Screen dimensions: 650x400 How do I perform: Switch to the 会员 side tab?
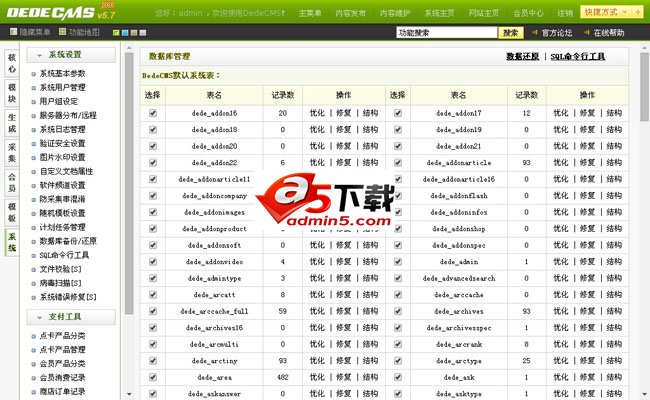click(12, 182)
